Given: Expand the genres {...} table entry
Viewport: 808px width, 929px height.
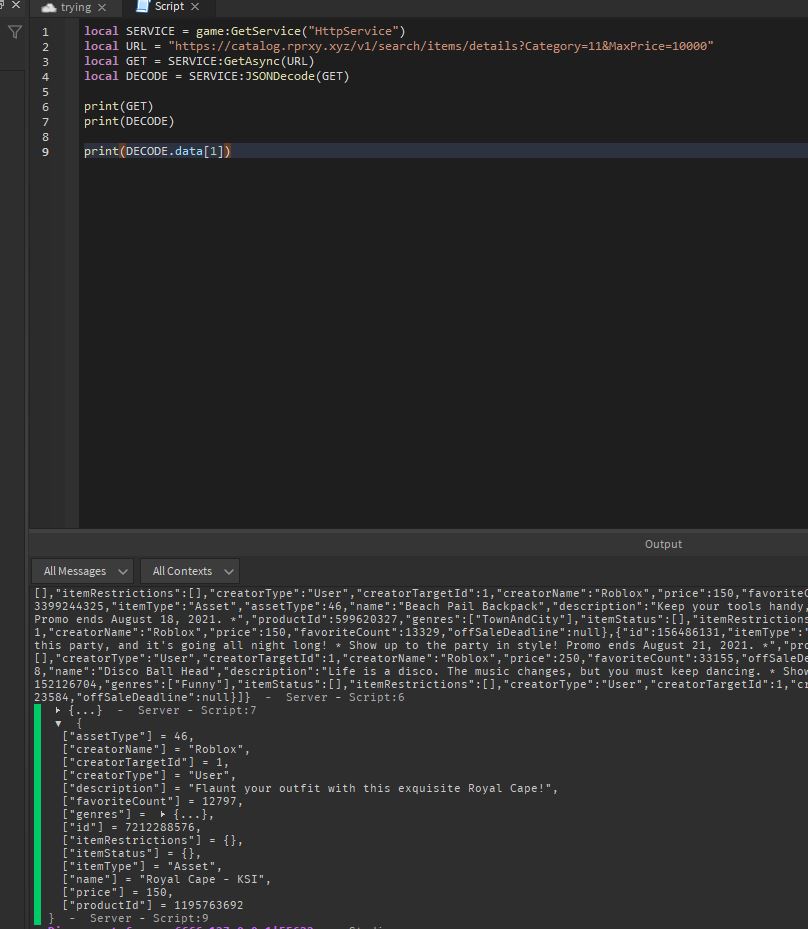Looking at the screenshot, I should [x=162, y=814].
